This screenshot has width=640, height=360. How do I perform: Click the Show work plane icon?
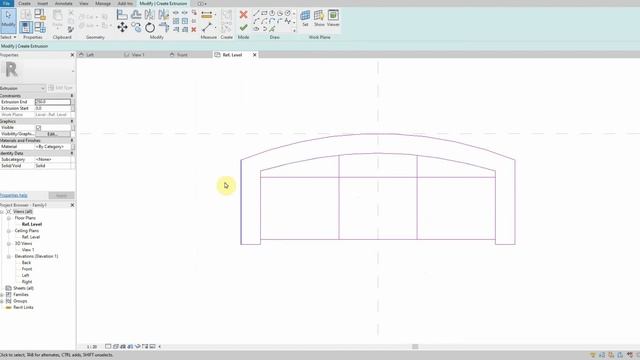click(319, 16)
